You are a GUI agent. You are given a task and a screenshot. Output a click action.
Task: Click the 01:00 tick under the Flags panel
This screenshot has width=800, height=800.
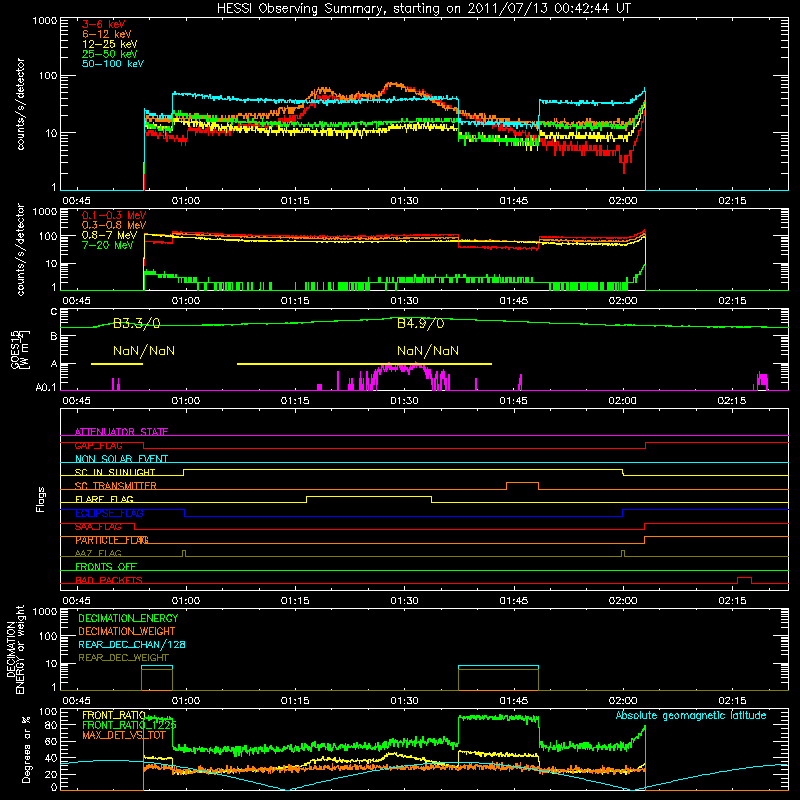tap(186, 601)
